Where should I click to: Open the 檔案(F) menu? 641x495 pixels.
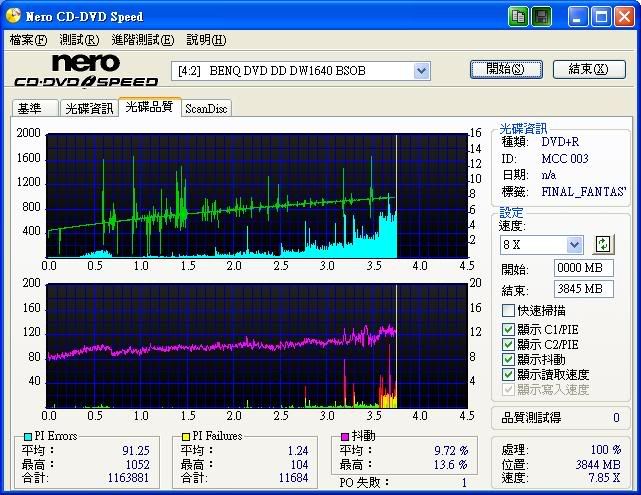(28, 40)
